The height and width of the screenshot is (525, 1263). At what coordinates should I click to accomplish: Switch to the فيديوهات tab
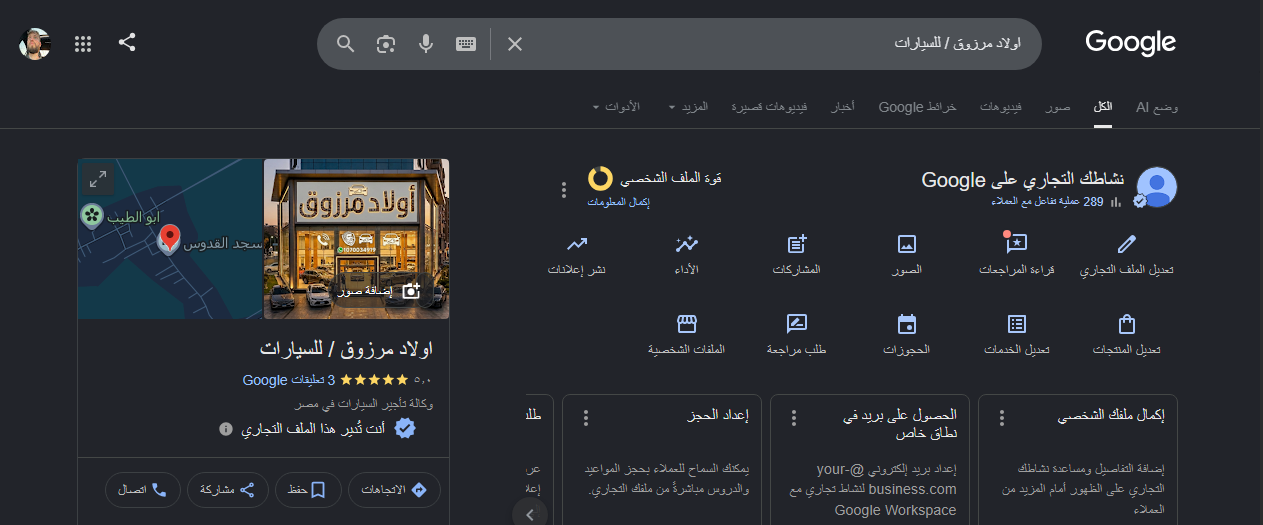pyautogui.click(x=1000, y=106)
